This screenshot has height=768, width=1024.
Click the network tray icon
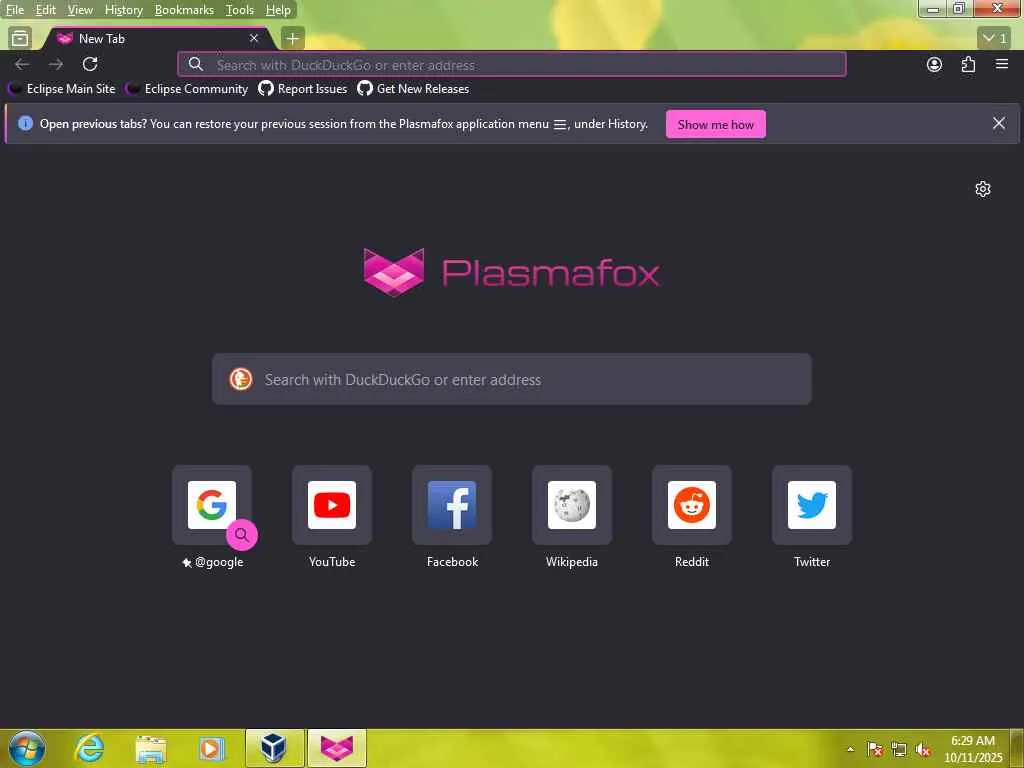pyautogui.click(x=899, y=750)
